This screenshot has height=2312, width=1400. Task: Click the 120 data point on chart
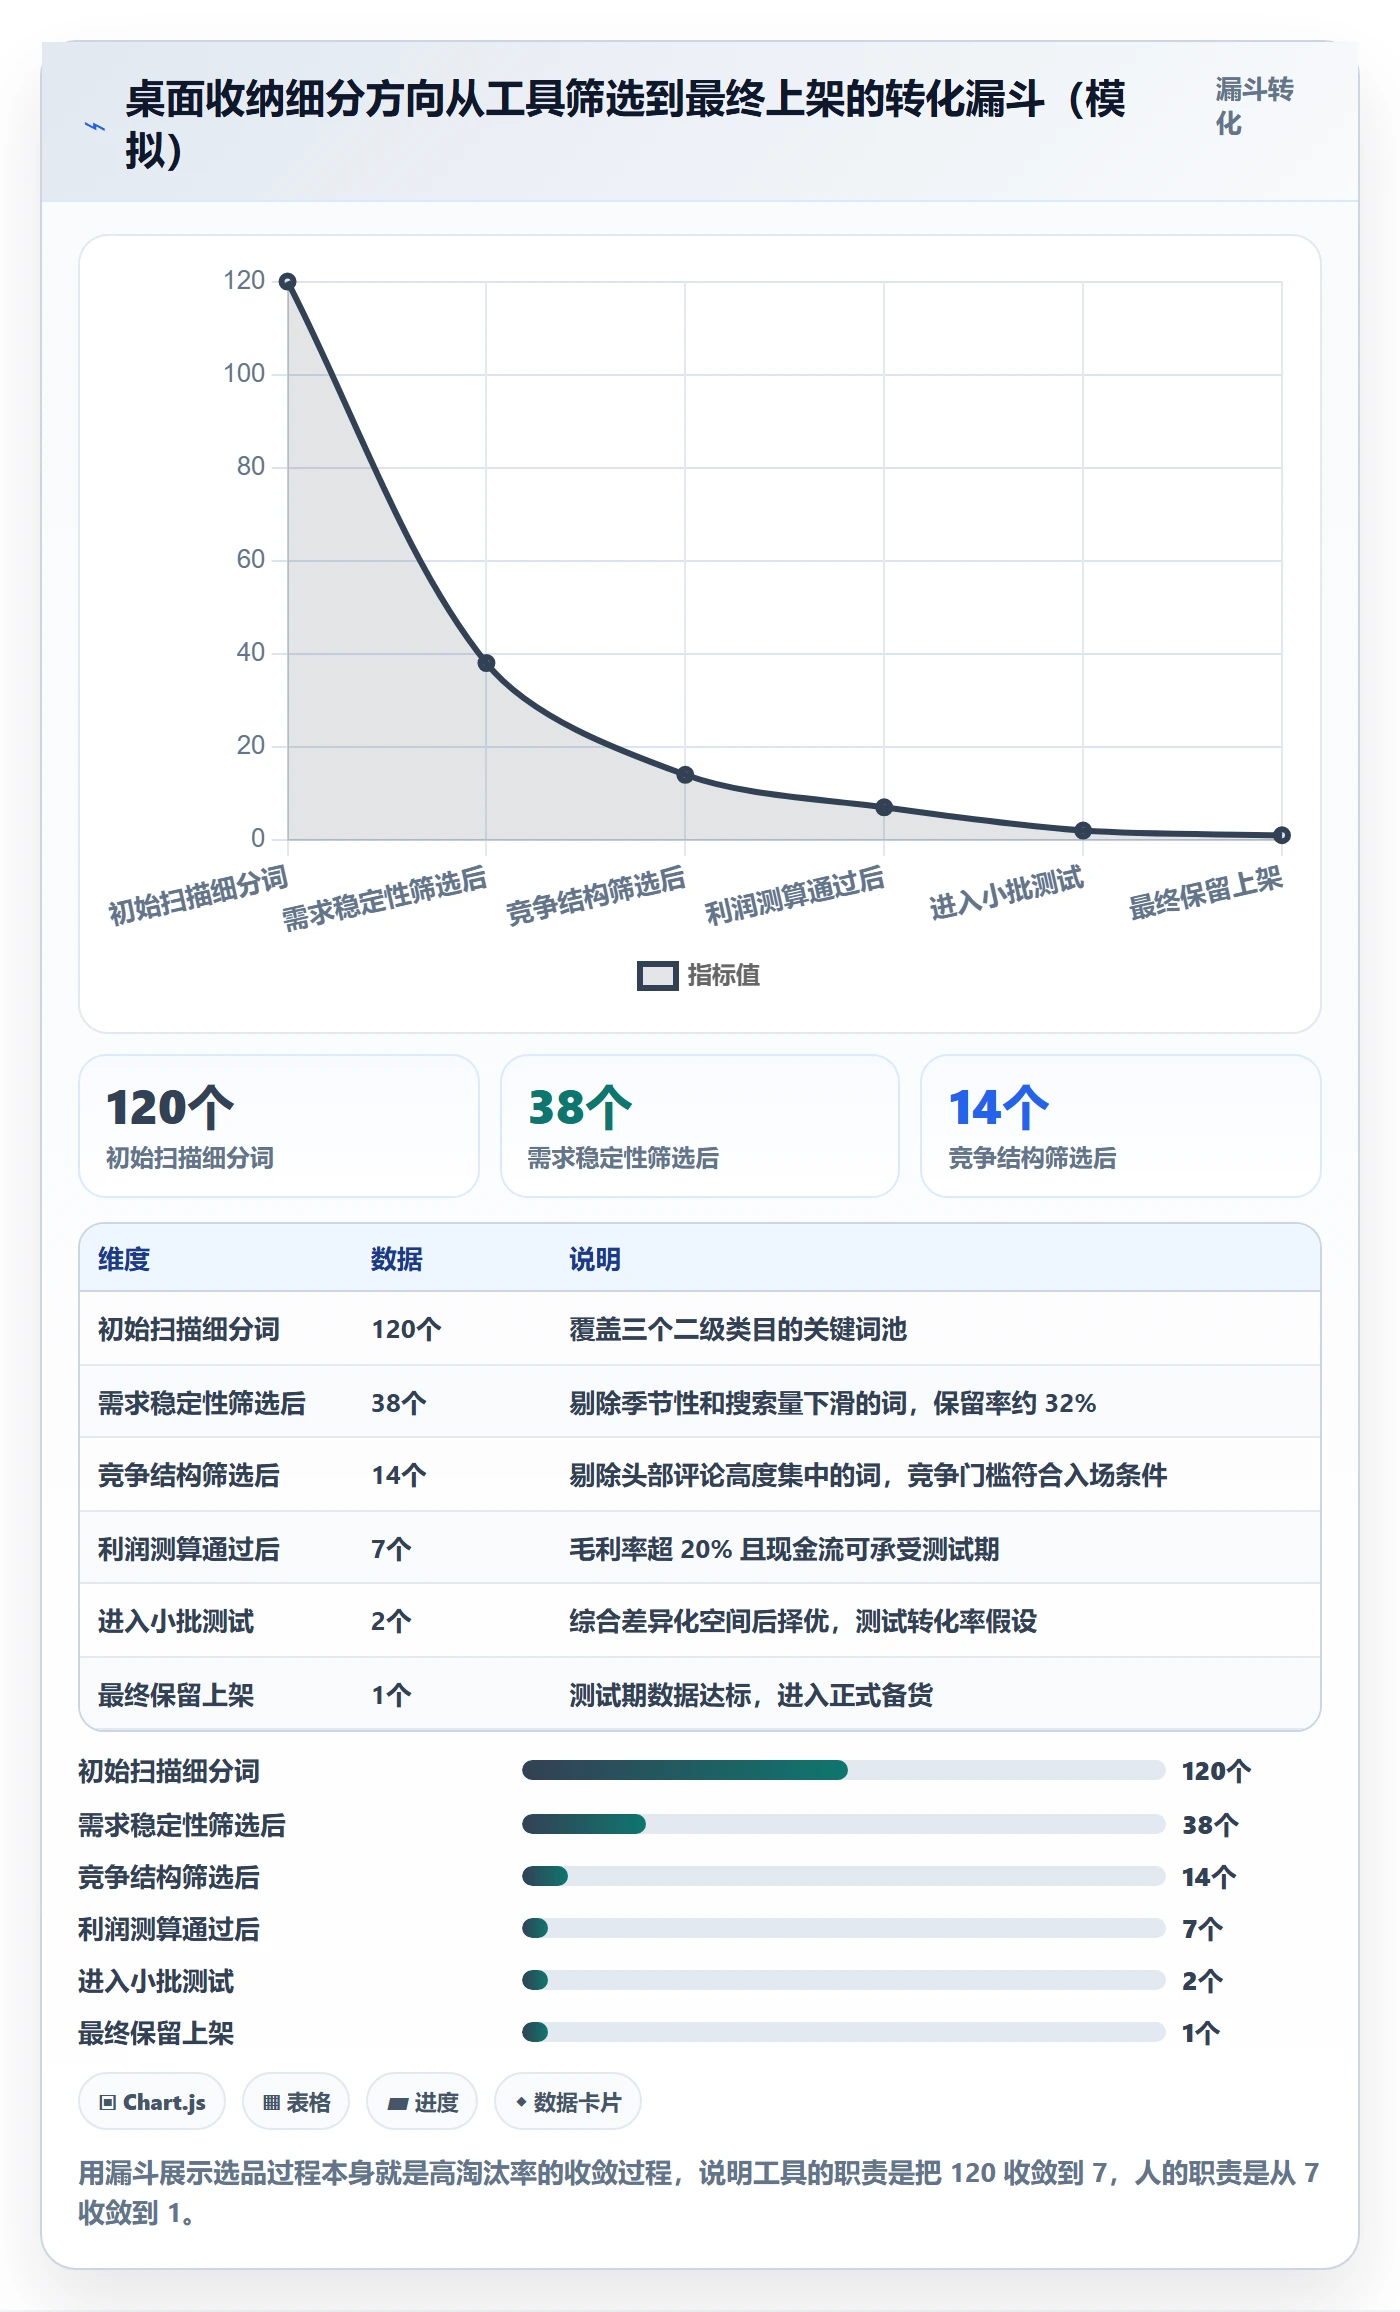pyautogui.click(x=288, y=282)
